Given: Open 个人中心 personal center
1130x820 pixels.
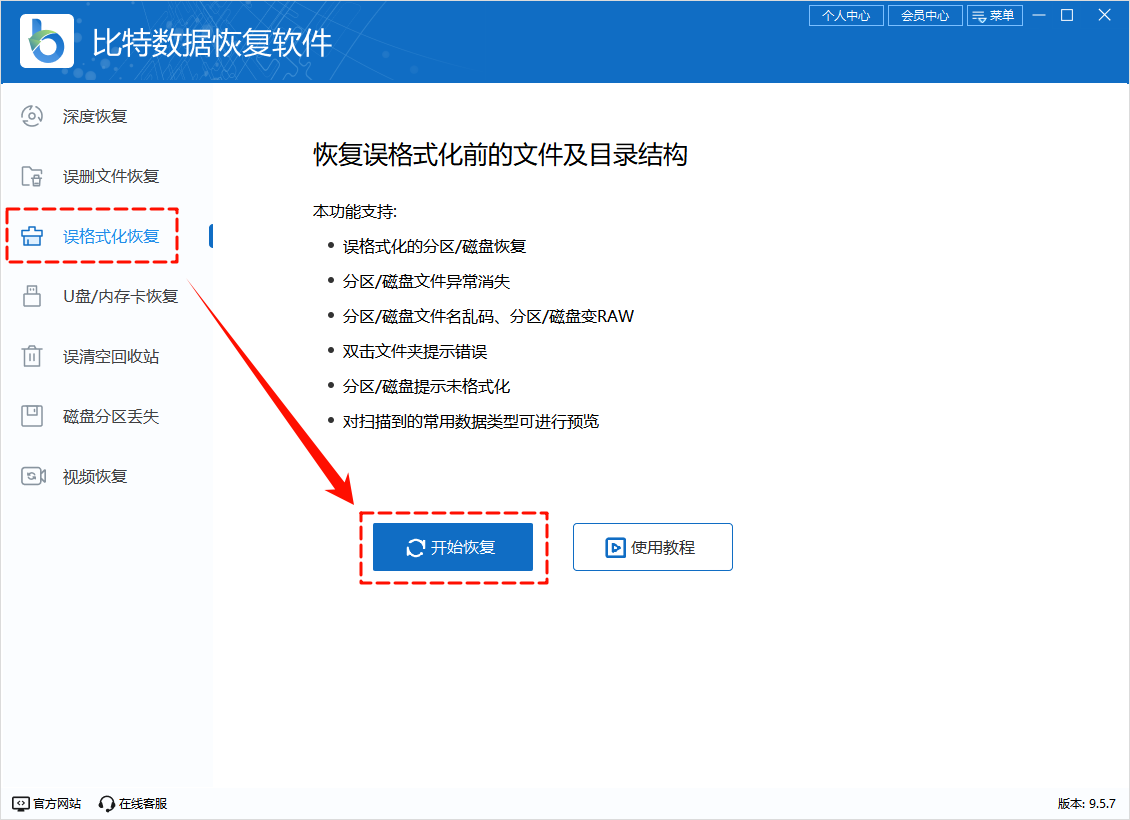Looking at the screenshot, I should pos(846,15).
